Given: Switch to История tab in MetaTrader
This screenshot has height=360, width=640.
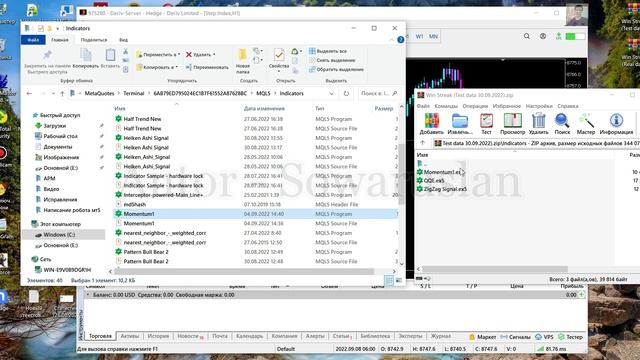Looking at the screenshot, I should 158,336.
